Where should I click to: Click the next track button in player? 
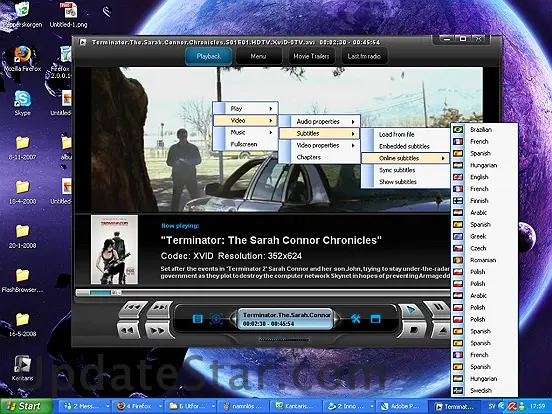click(x=159, y=309)
